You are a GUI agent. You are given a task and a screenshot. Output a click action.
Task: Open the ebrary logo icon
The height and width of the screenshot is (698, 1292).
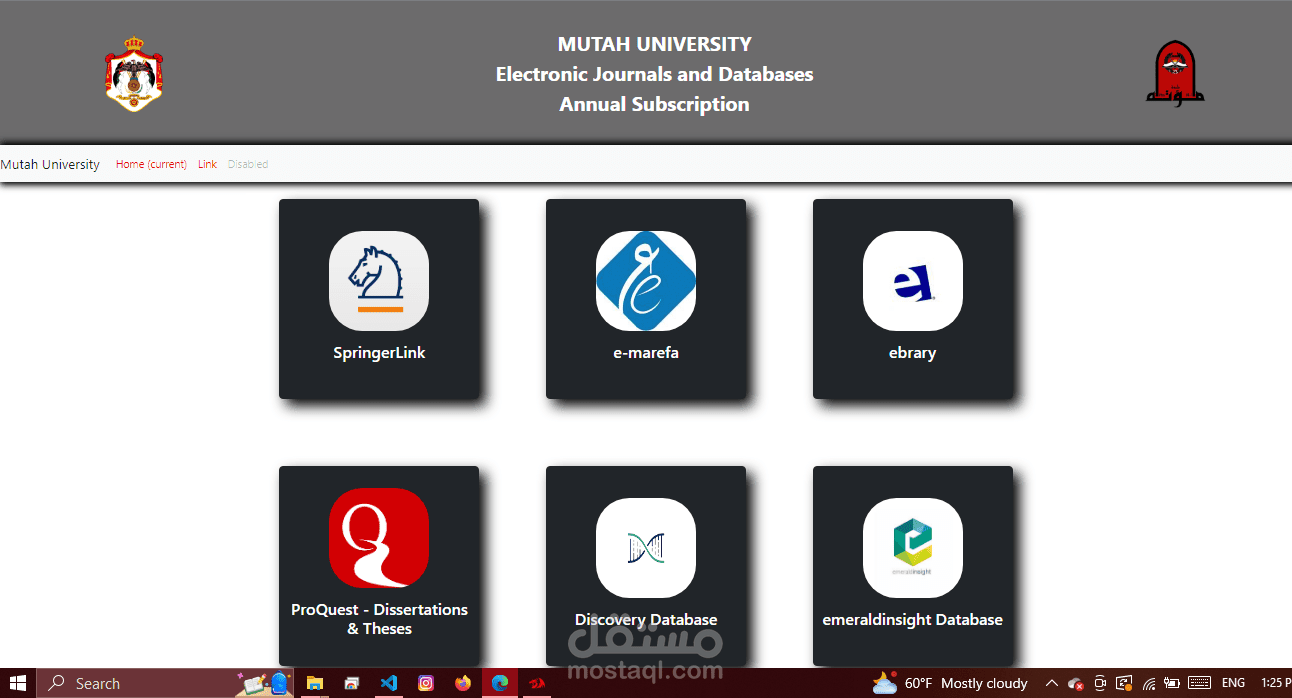[x=913, y=281]
